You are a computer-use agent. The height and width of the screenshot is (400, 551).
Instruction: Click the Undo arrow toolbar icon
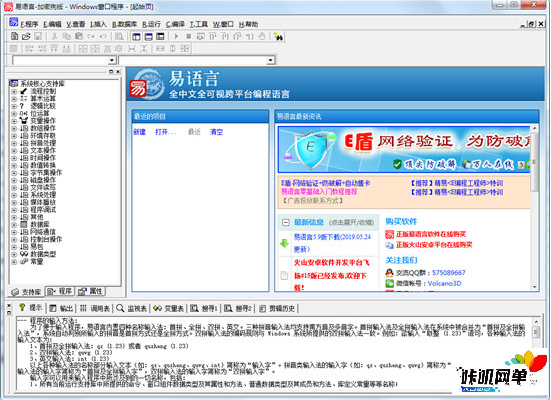pyautogui.click(x=103, y=36)
